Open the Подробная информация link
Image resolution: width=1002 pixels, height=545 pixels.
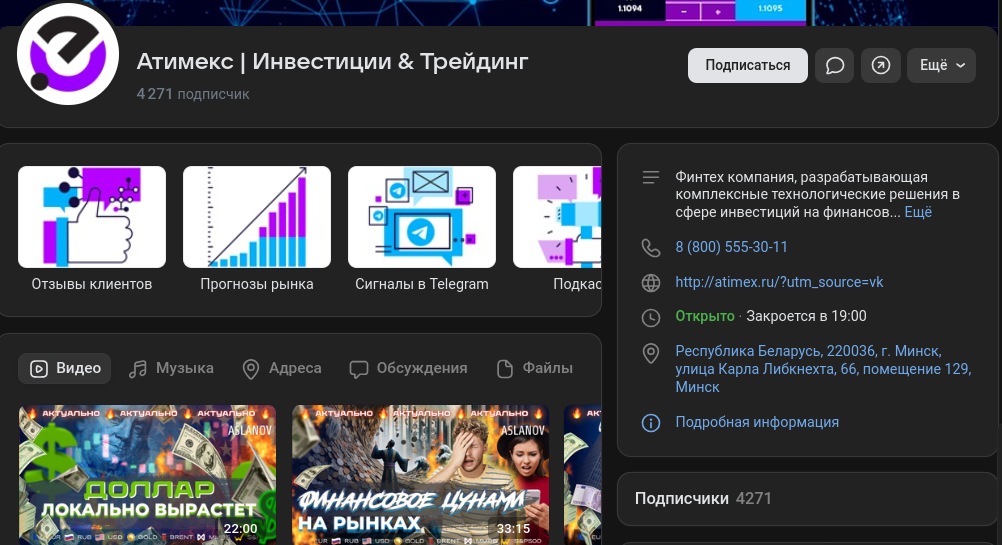click(x=757, y=422)
